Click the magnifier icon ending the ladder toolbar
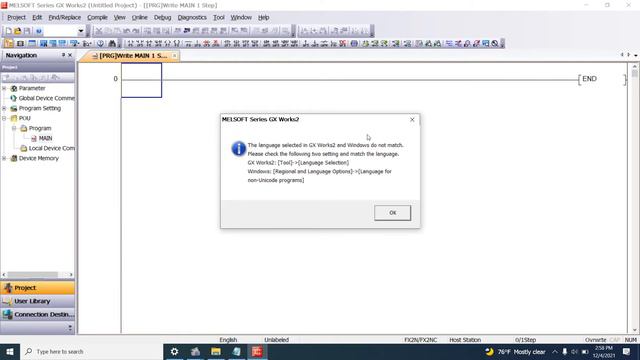The image size is (640, 360). coord(495,43)
